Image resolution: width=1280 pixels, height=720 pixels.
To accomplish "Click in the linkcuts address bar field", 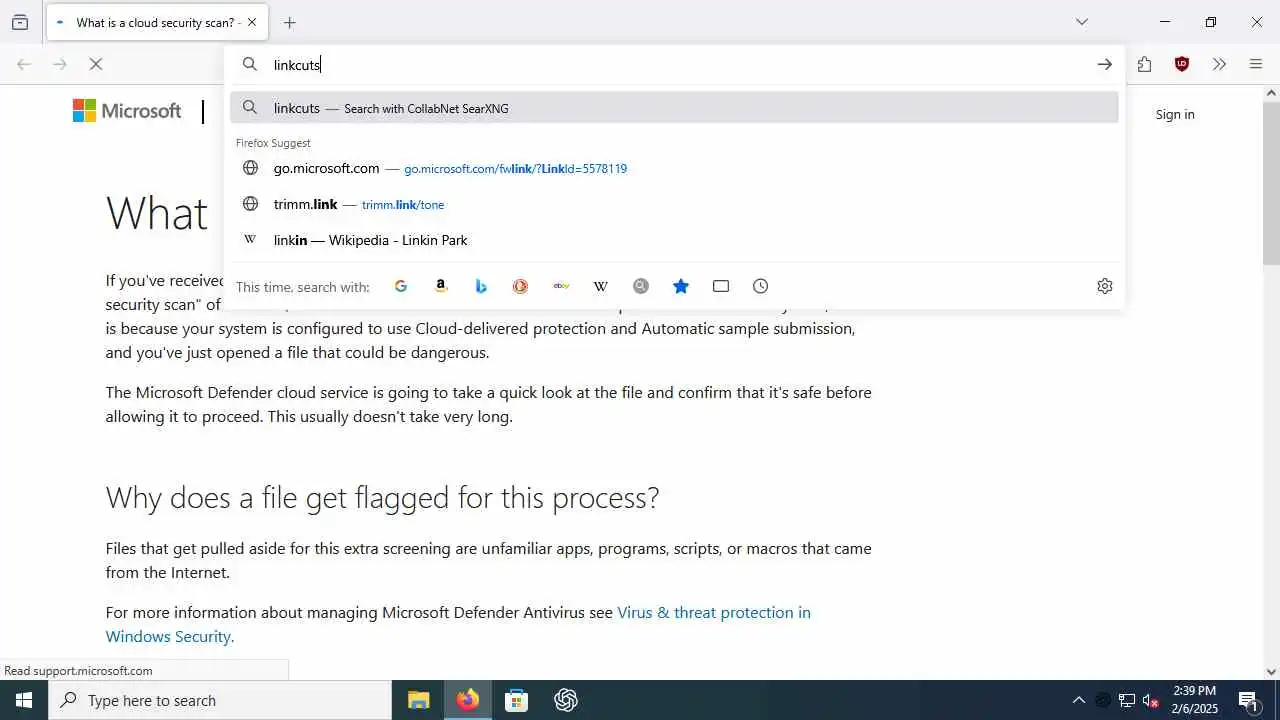I will [680, 65].
